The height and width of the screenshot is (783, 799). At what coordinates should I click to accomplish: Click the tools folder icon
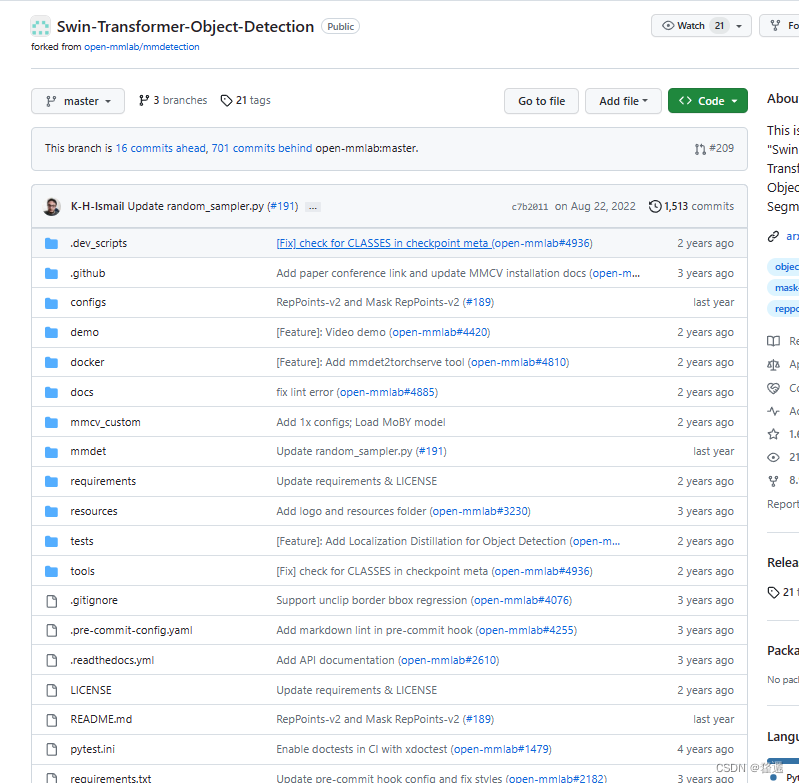(51, 571)
